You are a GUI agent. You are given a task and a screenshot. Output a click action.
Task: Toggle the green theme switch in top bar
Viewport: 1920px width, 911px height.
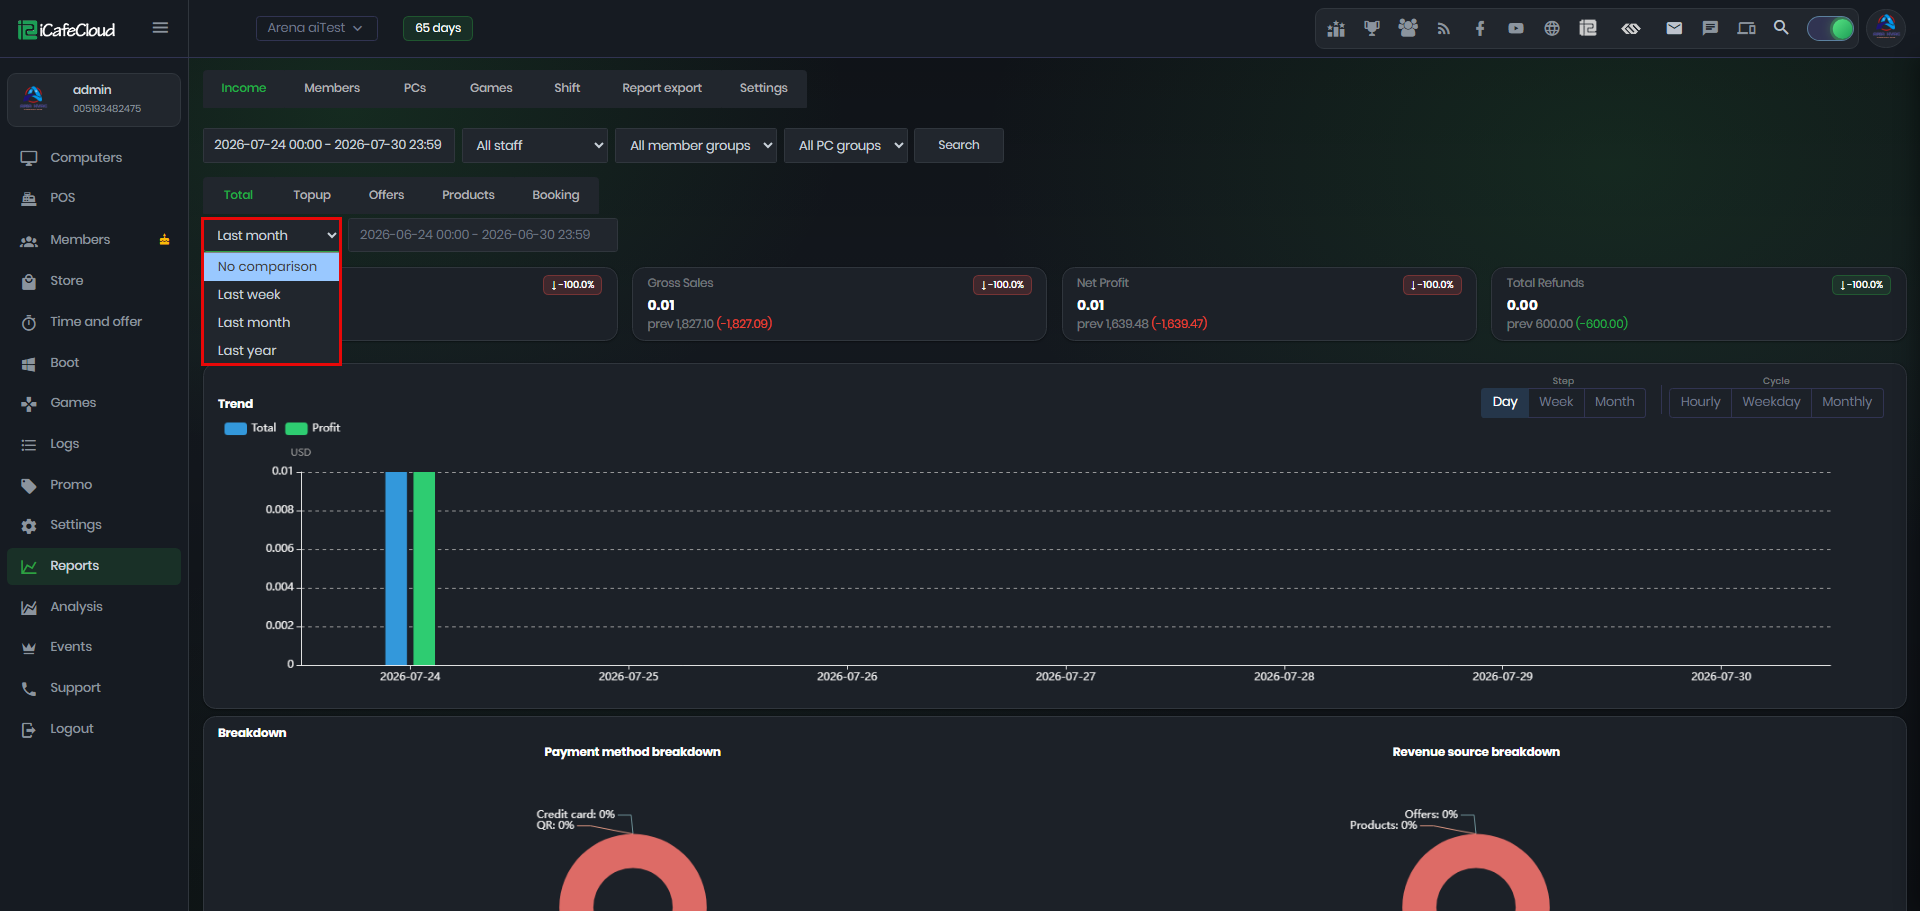click(x=1831, y=29)
